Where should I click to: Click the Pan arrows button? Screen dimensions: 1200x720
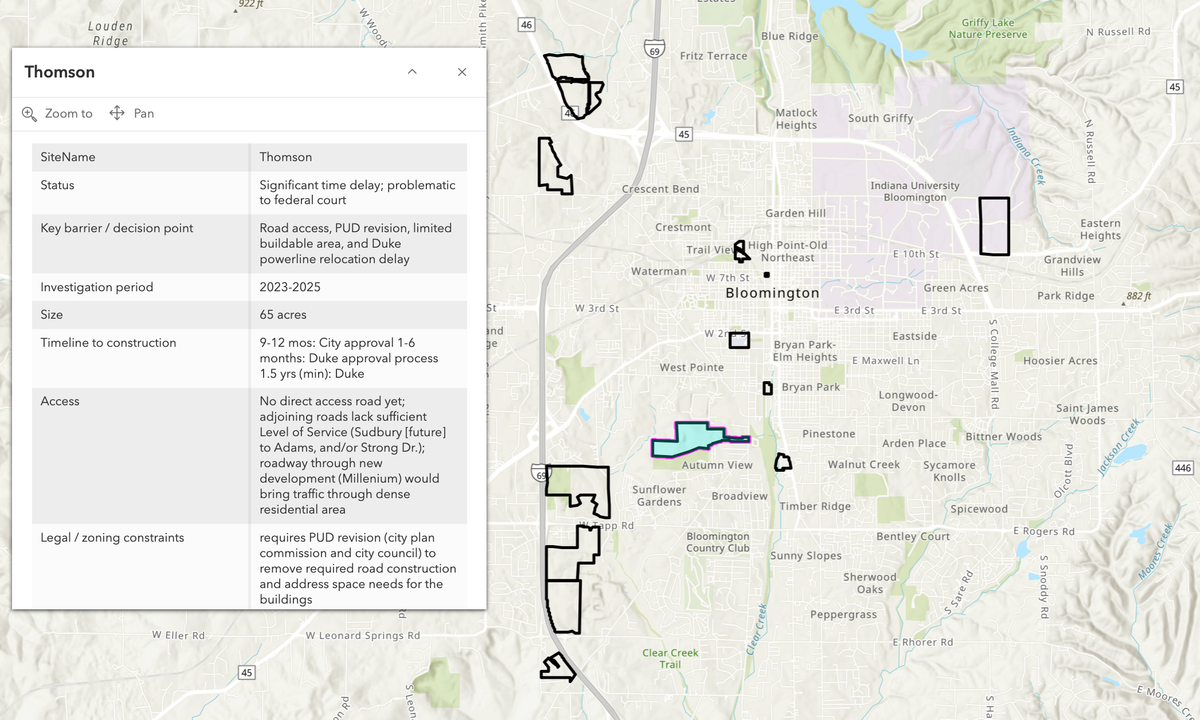[131, 113]
